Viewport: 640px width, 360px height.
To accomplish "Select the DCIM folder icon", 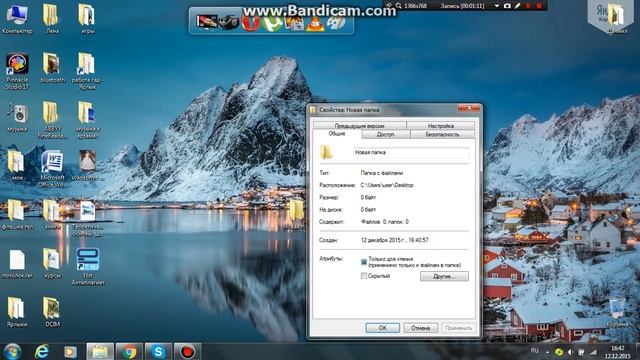I will (x=52, y=312).
